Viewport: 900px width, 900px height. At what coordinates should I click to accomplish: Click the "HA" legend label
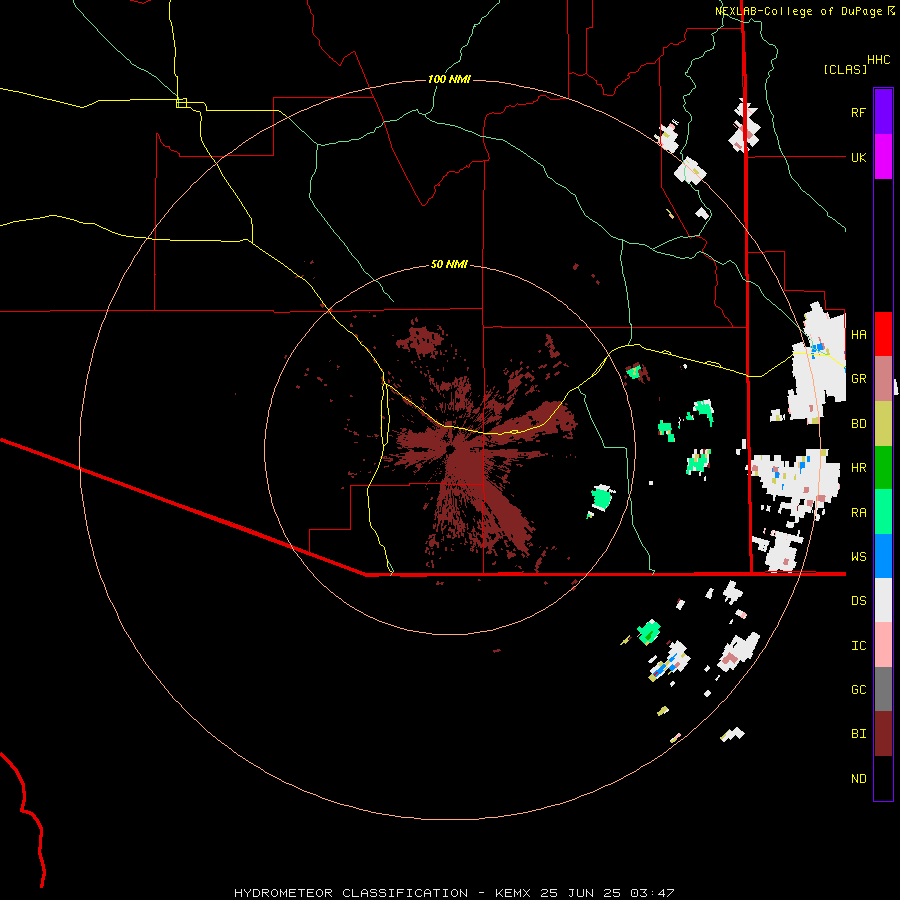point(858,335)
